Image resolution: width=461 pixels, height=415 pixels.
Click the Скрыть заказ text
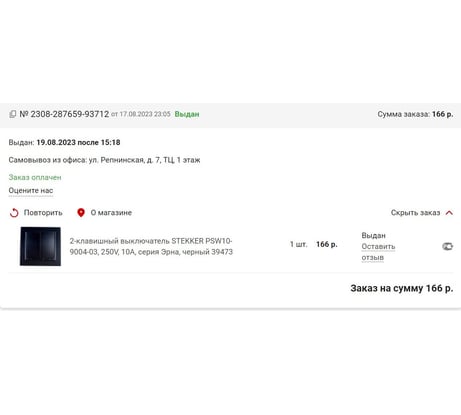[x=415, y=213]
